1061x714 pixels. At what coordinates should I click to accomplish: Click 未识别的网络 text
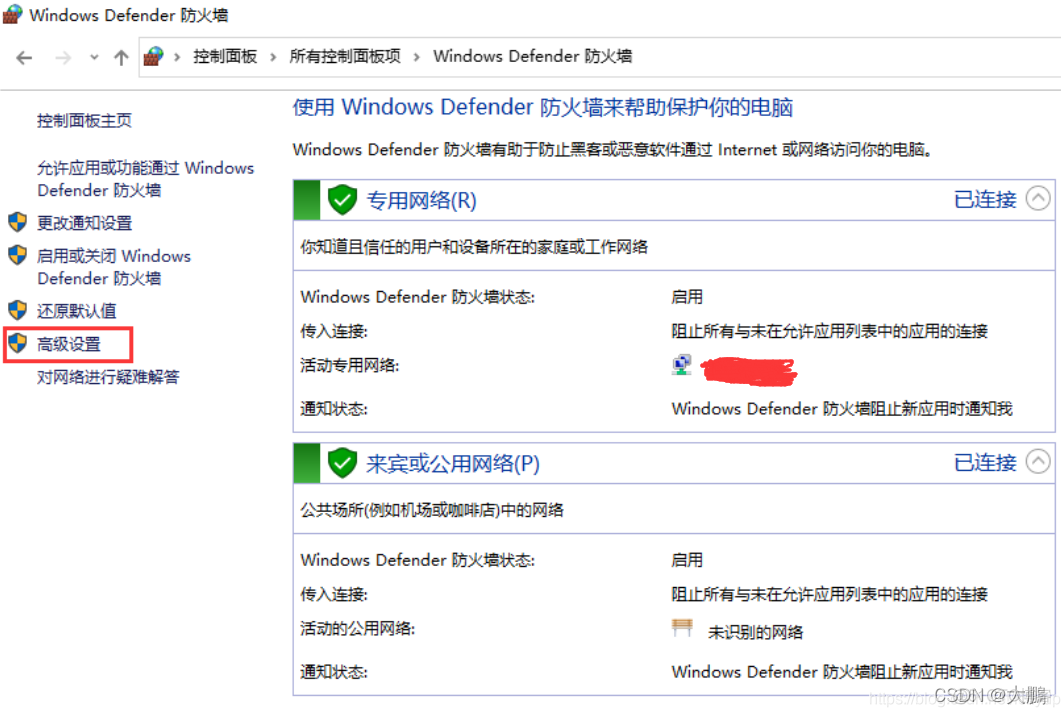click(x=755, y=632)
